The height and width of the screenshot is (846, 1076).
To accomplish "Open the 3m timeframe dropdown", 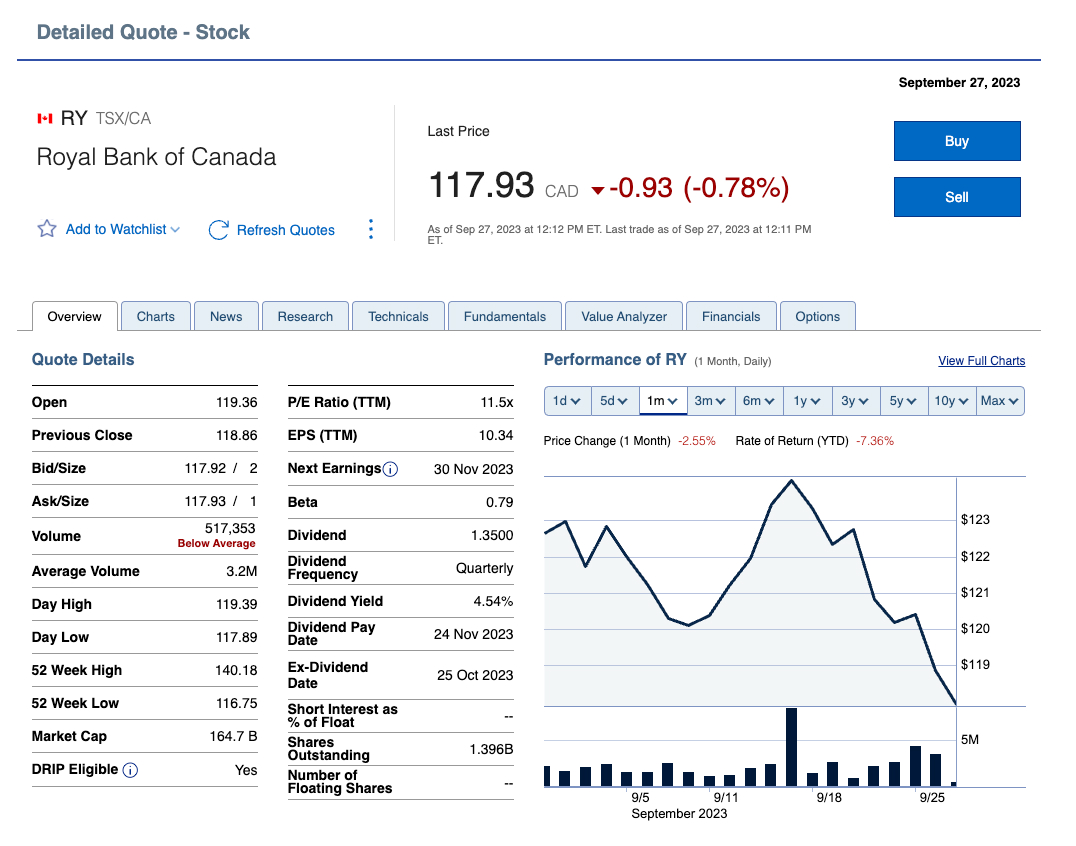I will pos(710,401).
